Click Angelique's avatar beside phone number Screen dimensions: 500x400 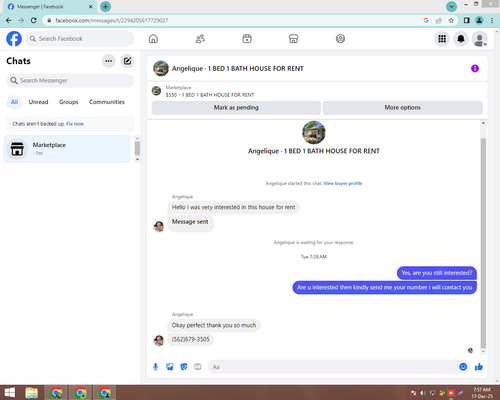coord(159,340)
